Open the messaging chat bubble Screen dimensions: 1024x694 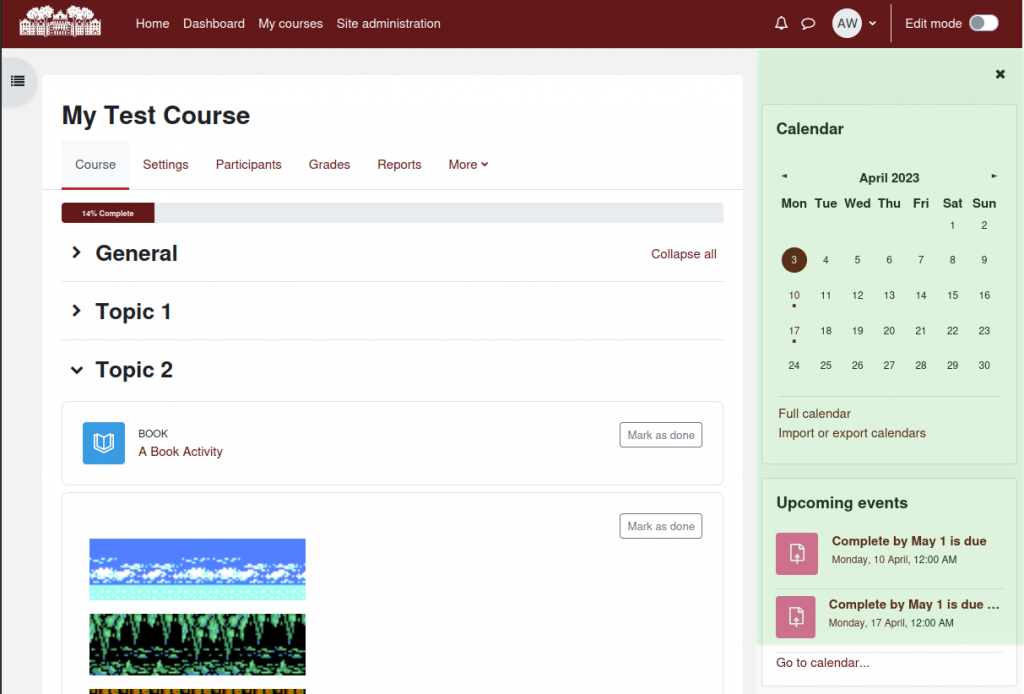[808, 24]
